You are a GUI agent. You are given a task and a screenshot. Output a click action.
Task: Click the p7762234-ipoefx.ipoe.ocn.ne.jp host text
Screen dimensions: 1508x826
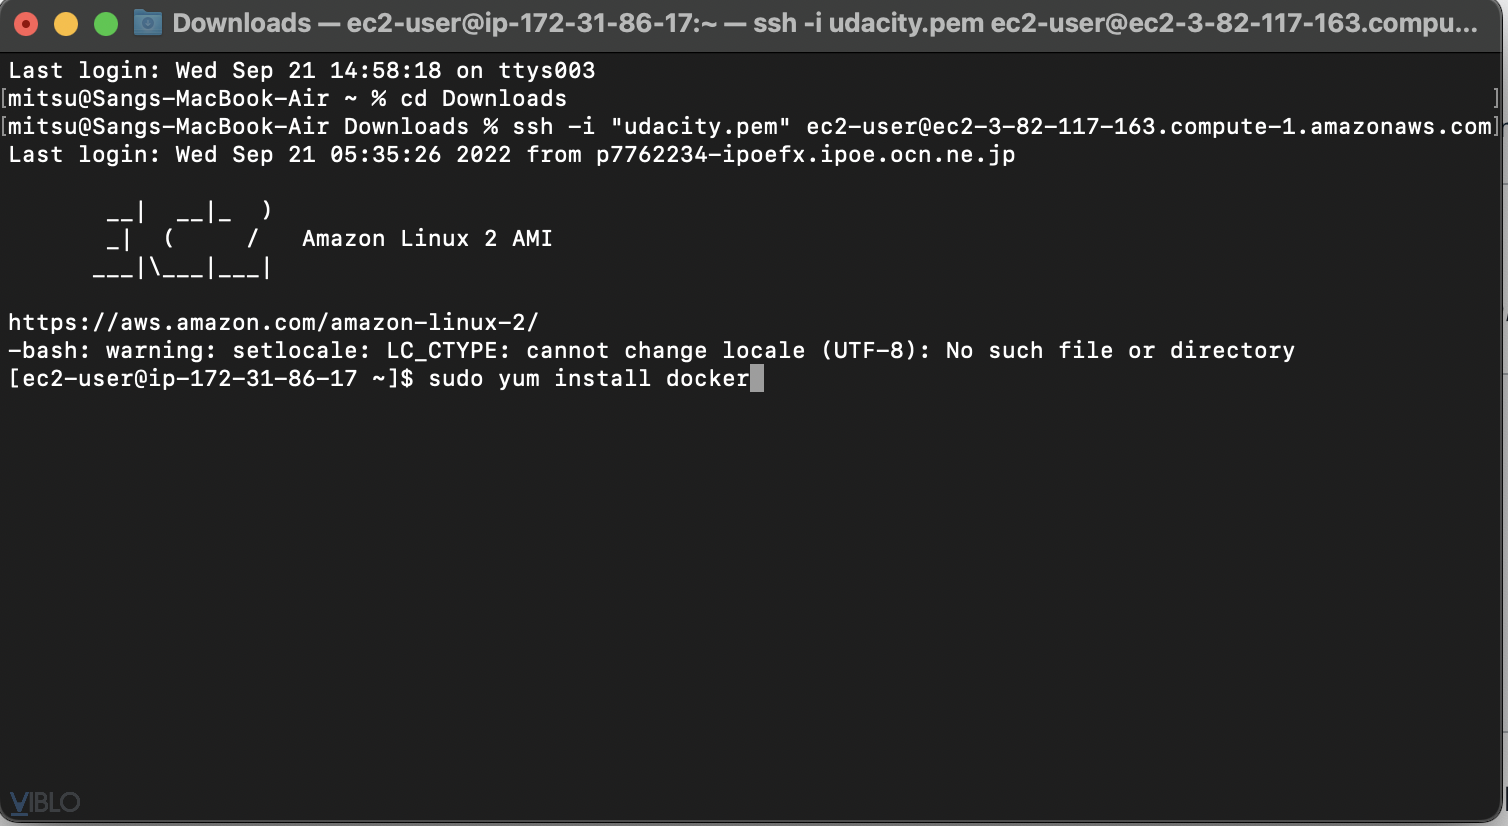[805, 154]
